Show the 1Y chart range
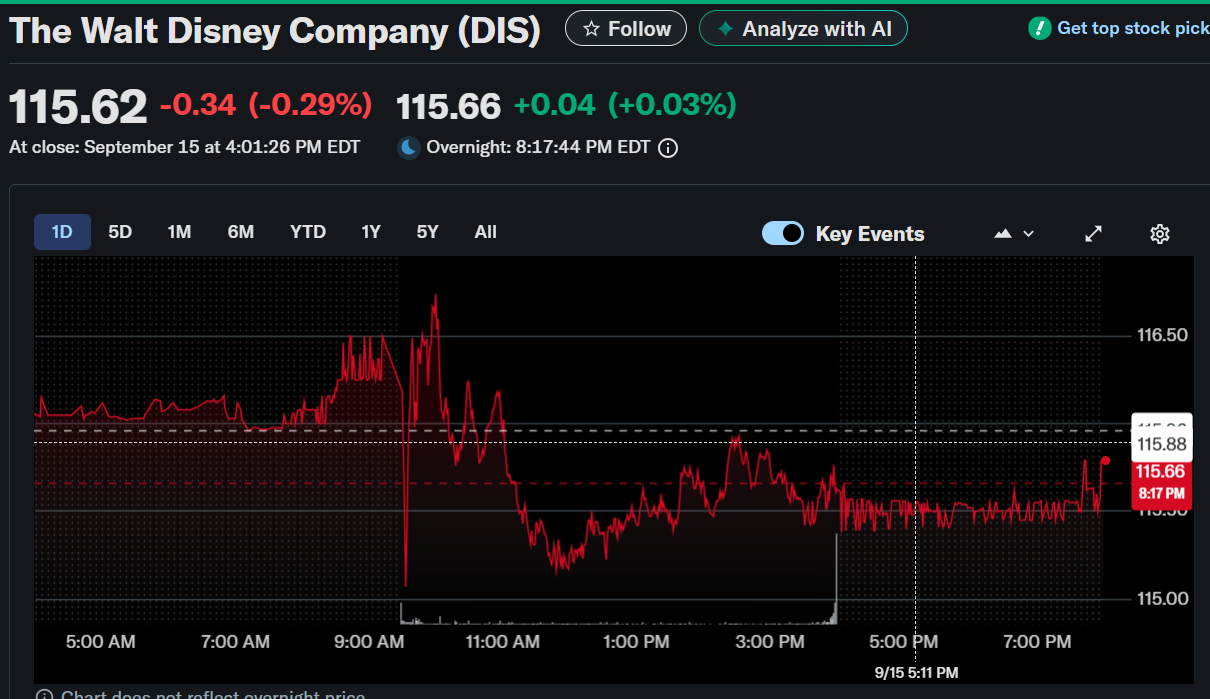This screenshot has width=1210, height=699. [x=371, y=232]
